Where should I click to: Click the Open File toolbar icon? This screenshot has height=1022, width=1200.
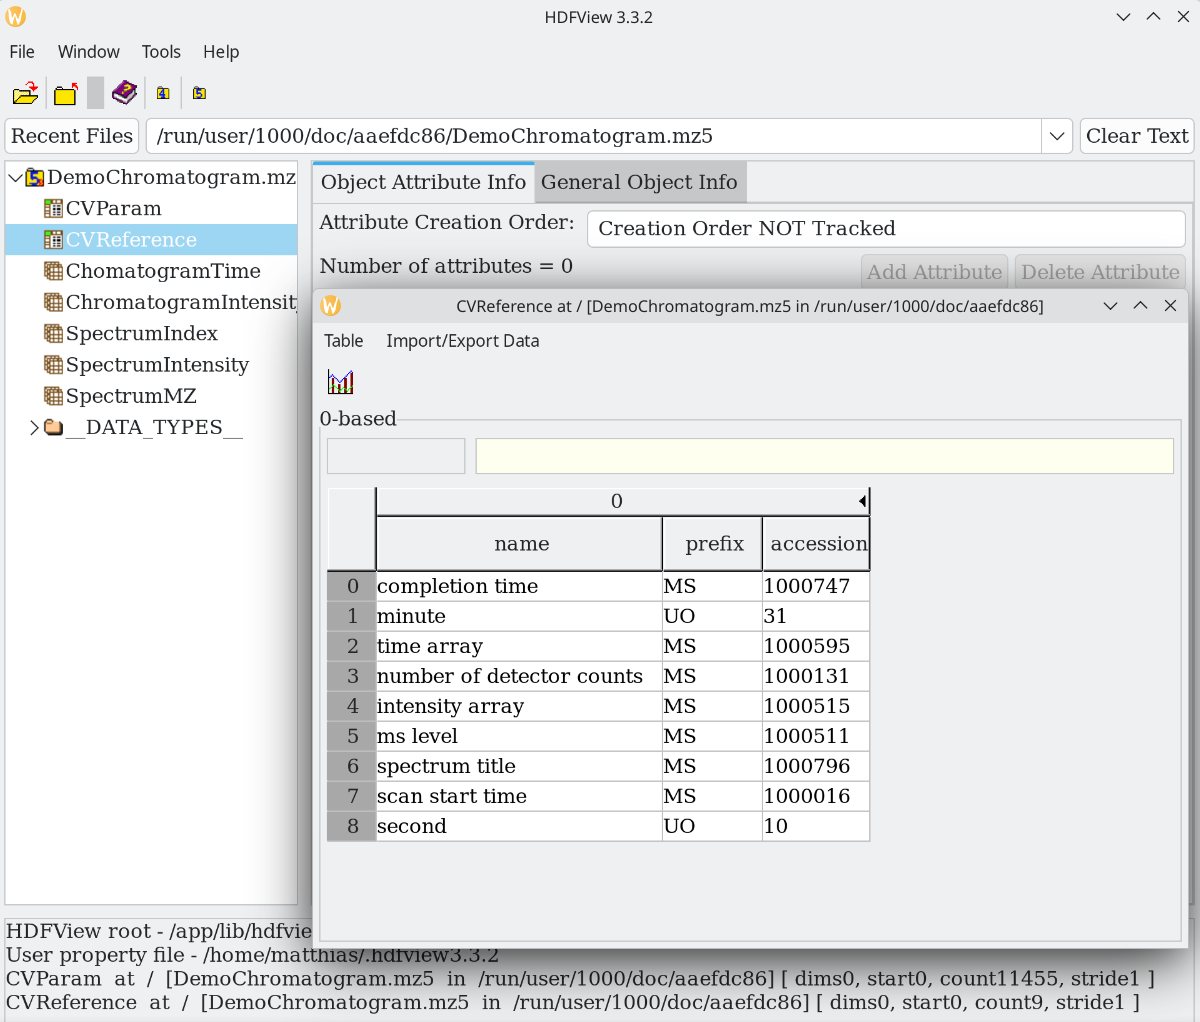coord(25,93)
